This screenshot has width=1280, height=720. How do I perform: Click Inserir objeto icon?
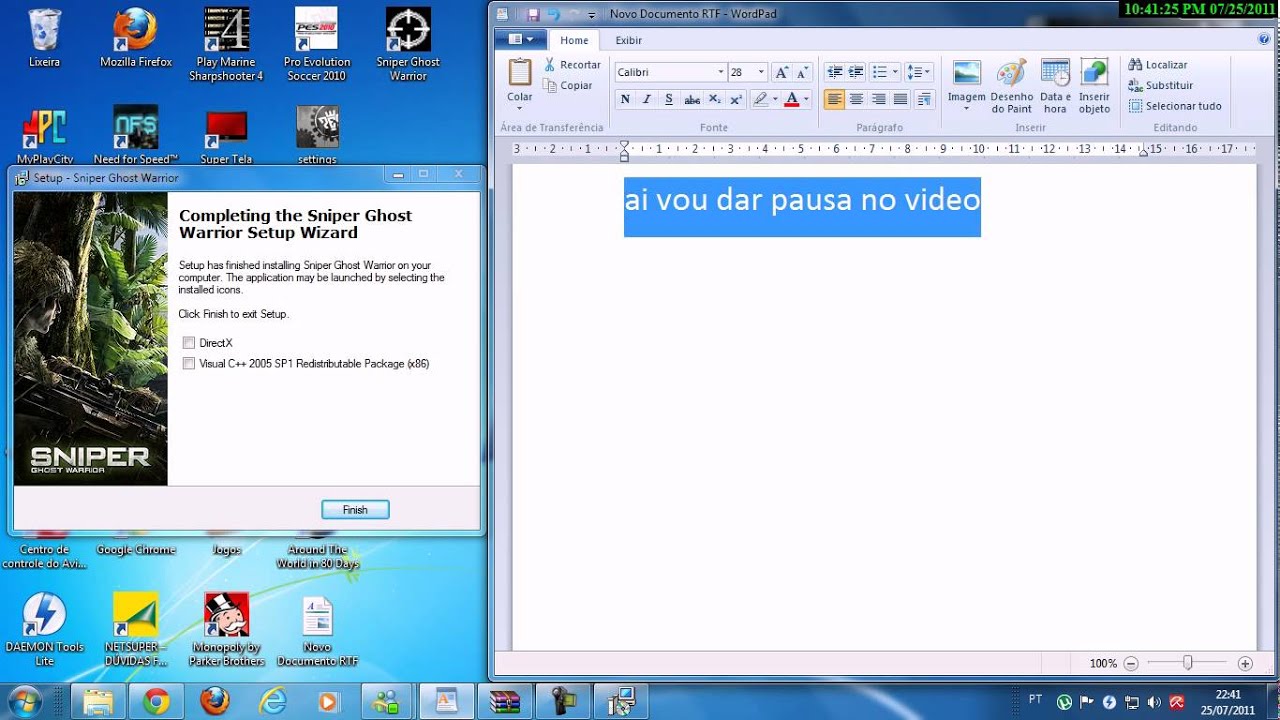[x=1094, y=73]
